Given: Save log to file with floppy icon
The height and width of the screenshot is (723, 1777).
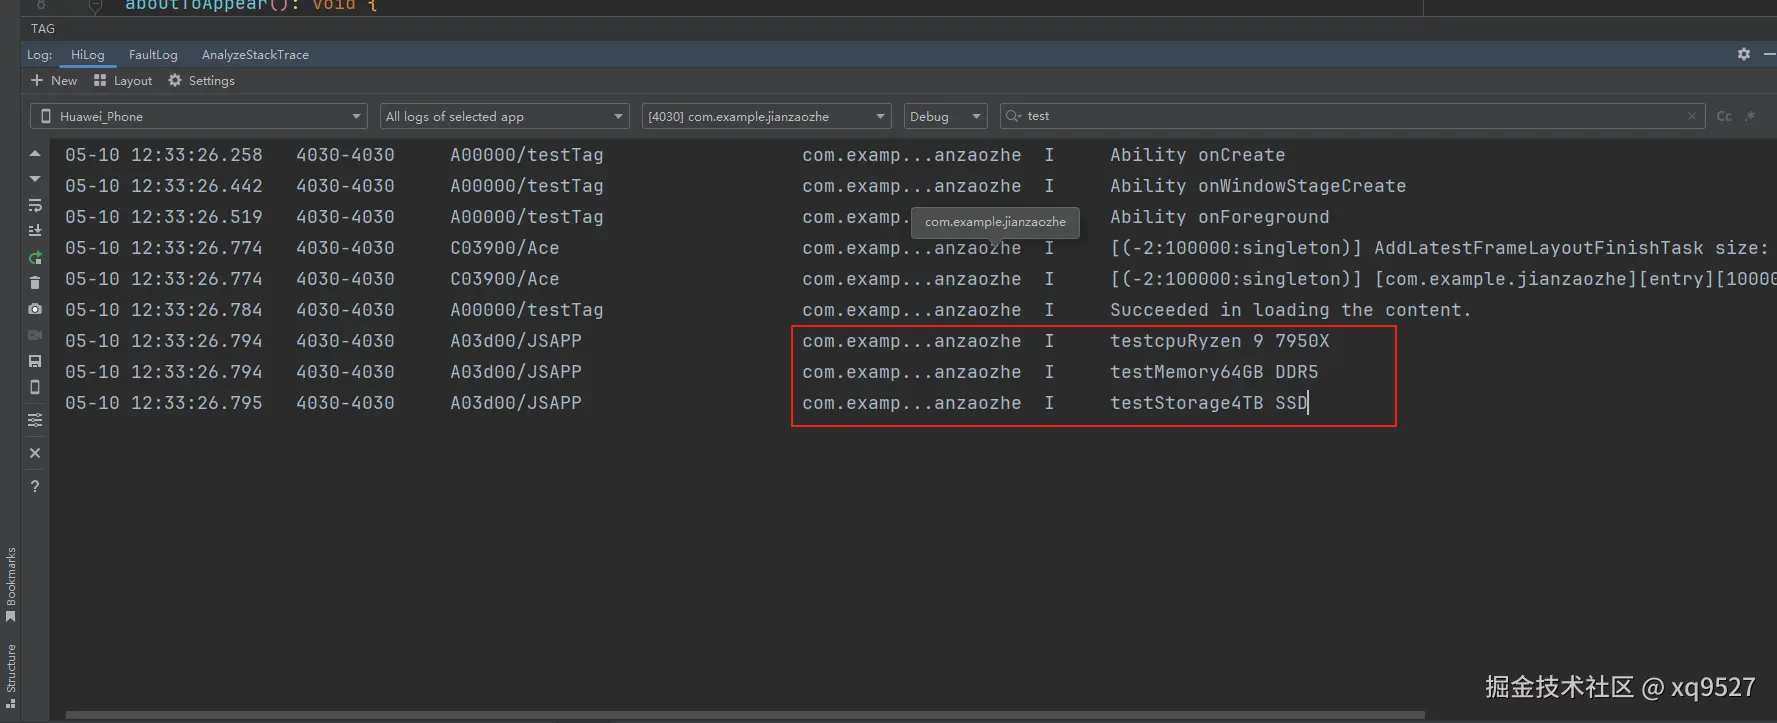Looking at the screenshot, I should [35, 361].
